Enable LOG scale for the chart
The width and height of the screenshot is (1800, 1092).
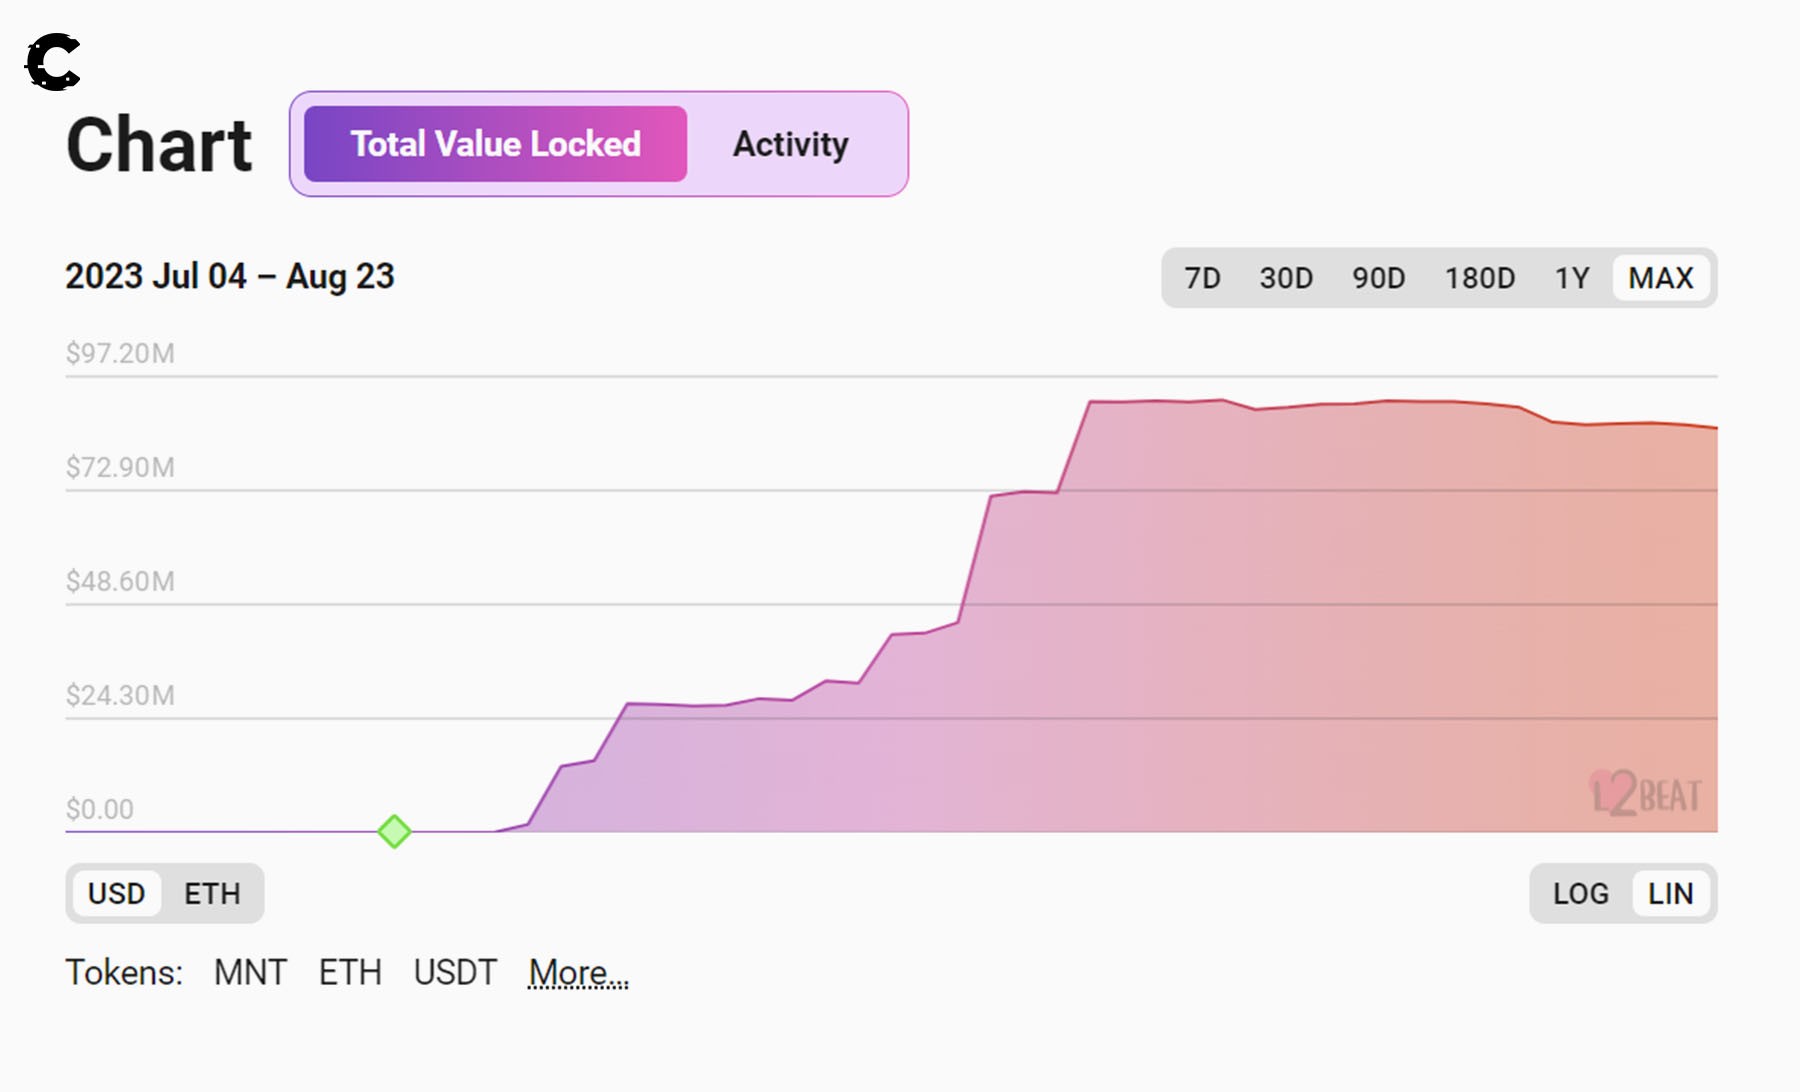[1580, 893]
